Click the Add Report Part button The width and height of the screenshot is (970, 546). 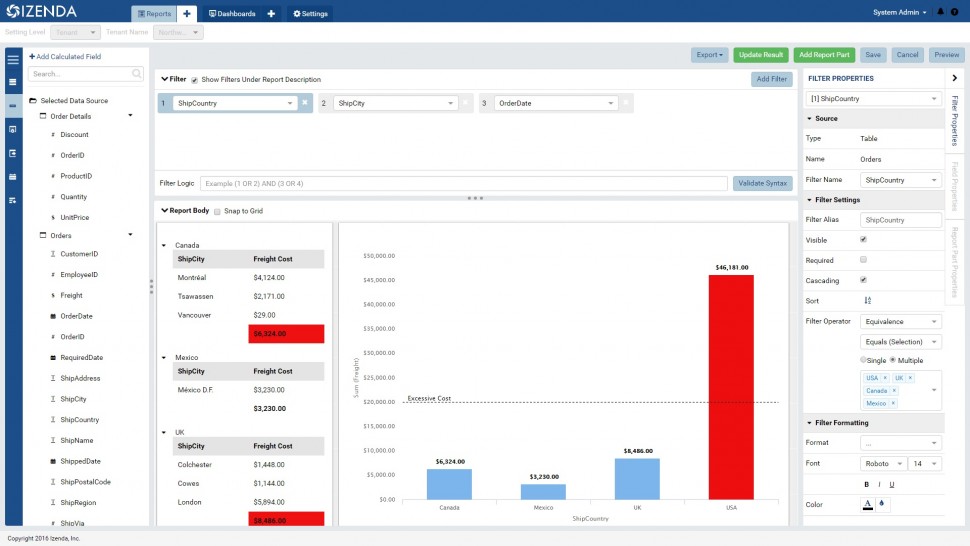(824, 55)
